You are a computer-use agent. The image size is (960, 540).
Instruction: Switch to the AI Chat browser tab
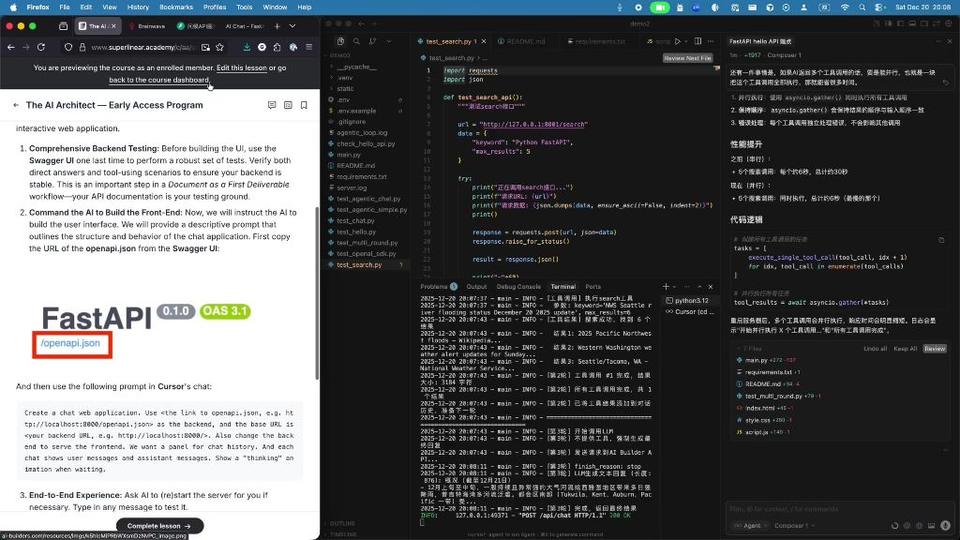click(244, 26)
